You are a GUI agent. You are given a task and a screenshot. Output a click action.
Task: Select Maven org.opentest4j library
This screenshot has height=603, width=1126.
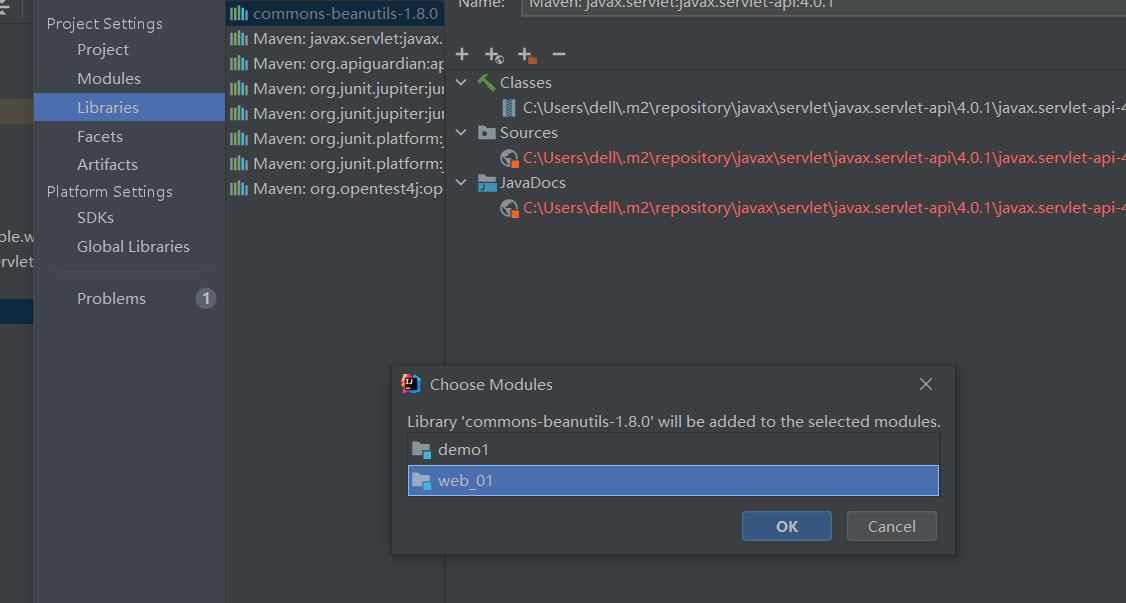[335, 189]
